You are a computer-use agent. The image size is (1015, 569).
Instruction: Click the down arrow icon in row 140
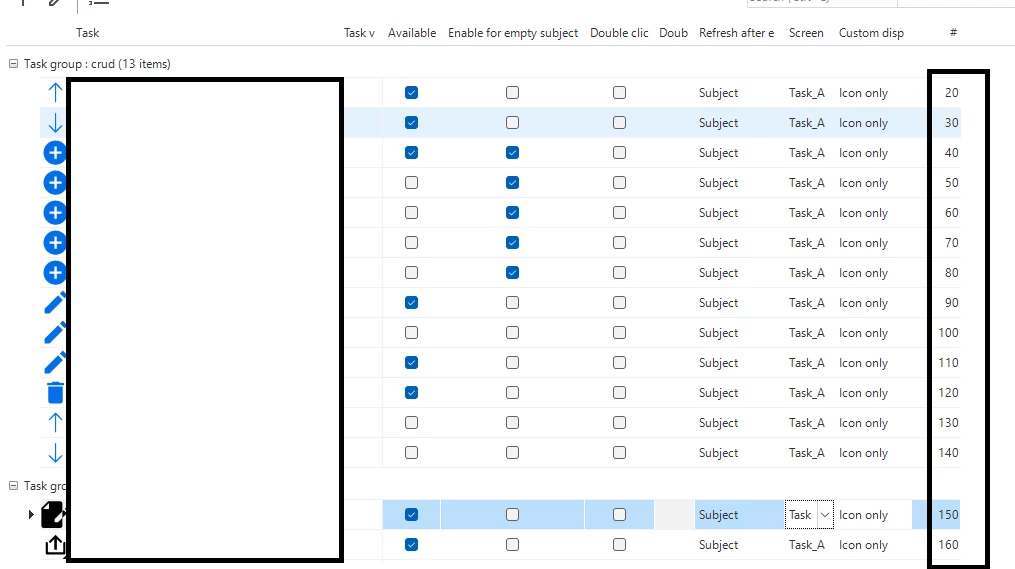(x=55, y=452)
